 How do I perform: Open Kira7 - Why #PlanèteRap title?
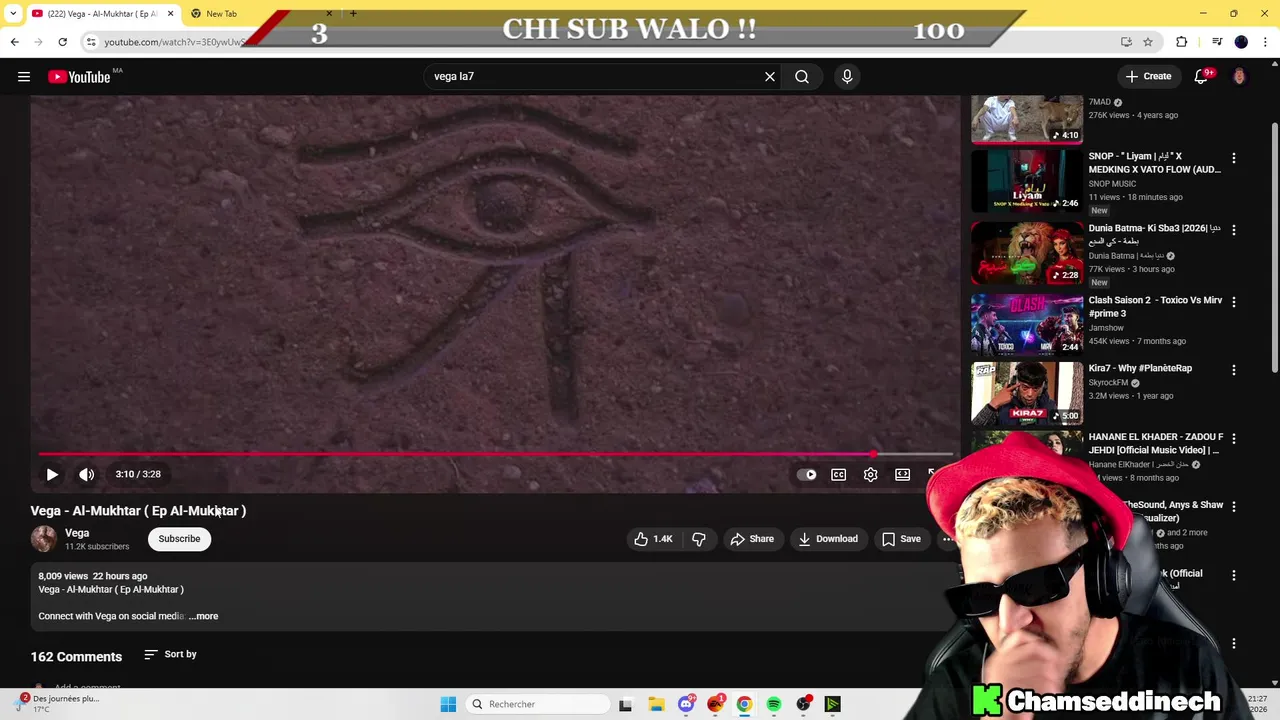pyautogui.click(x=1140, y=368)
